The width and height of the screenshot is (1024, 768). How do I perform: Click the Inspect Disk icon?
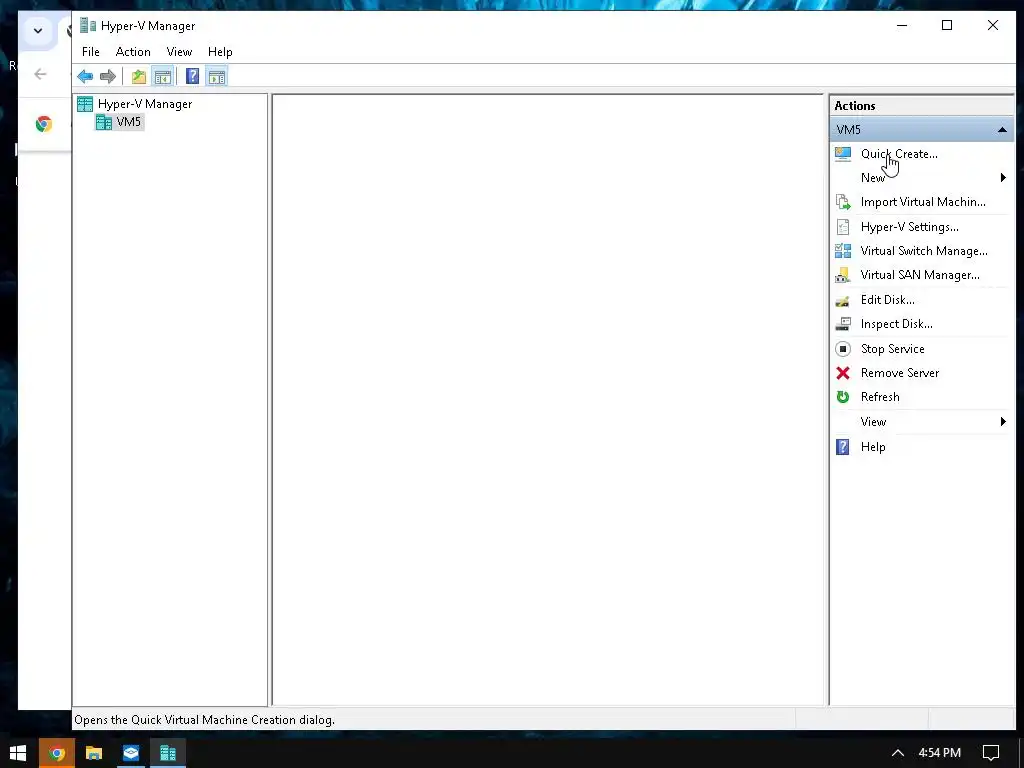(x=843, y=324)
